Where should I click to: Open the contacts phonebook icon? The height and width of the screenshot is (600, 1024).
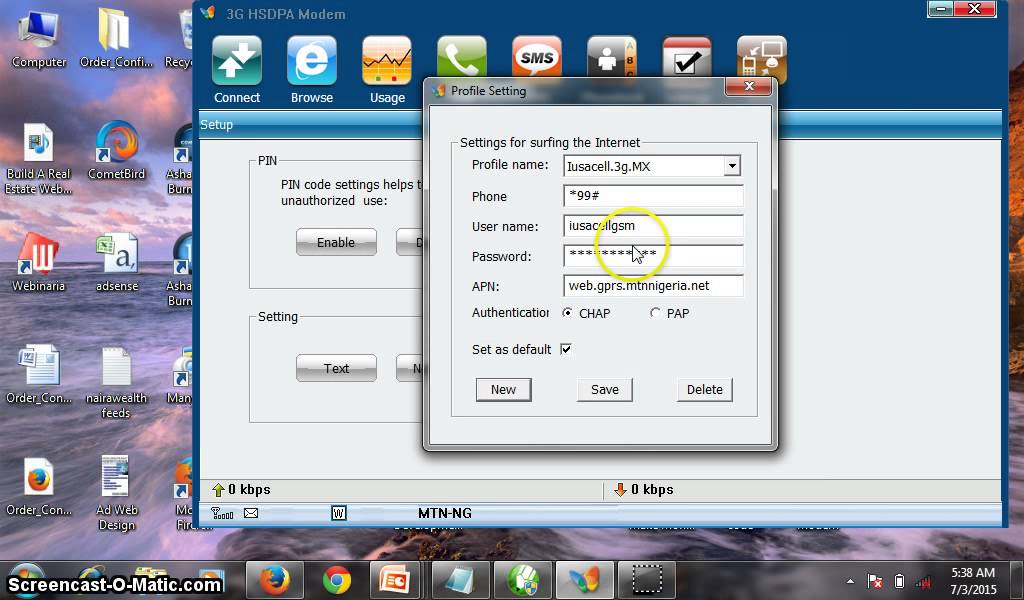tap(612, 57)
